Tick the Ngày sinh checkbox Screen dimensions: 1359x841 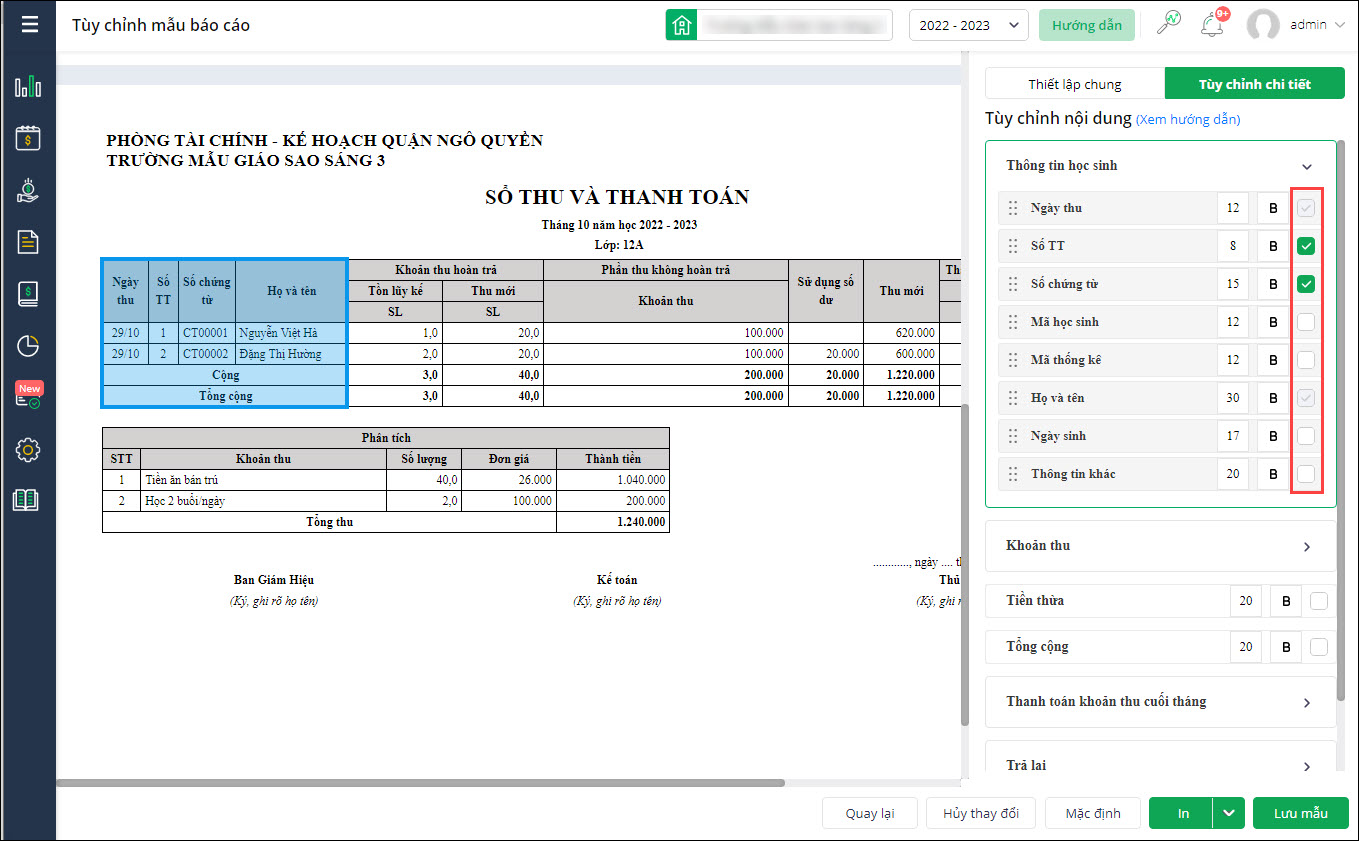(1306, 436)
